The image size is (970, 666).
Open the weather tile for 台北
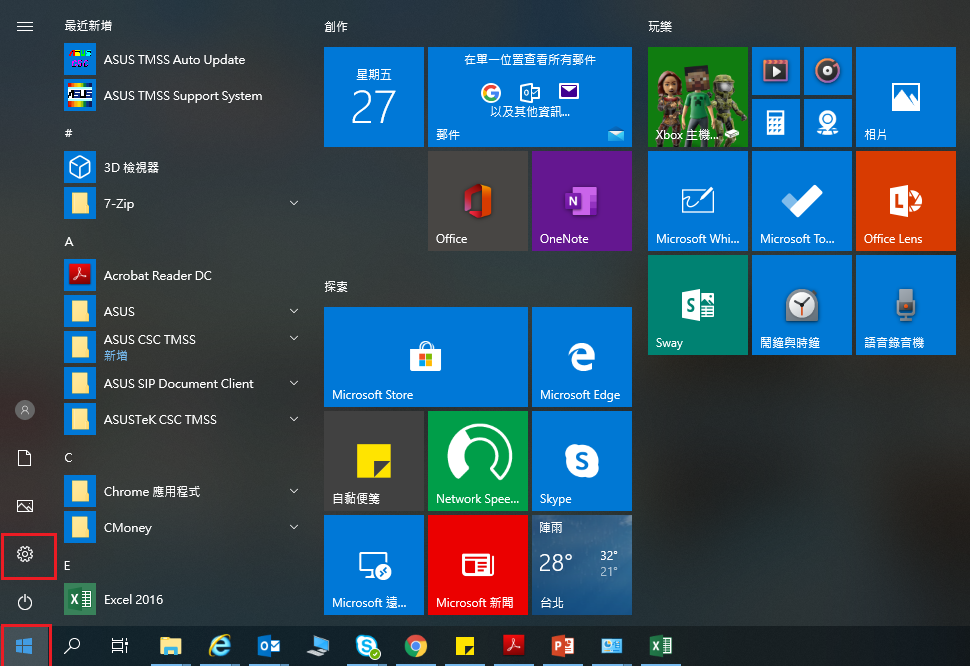[x=582, y=565]
